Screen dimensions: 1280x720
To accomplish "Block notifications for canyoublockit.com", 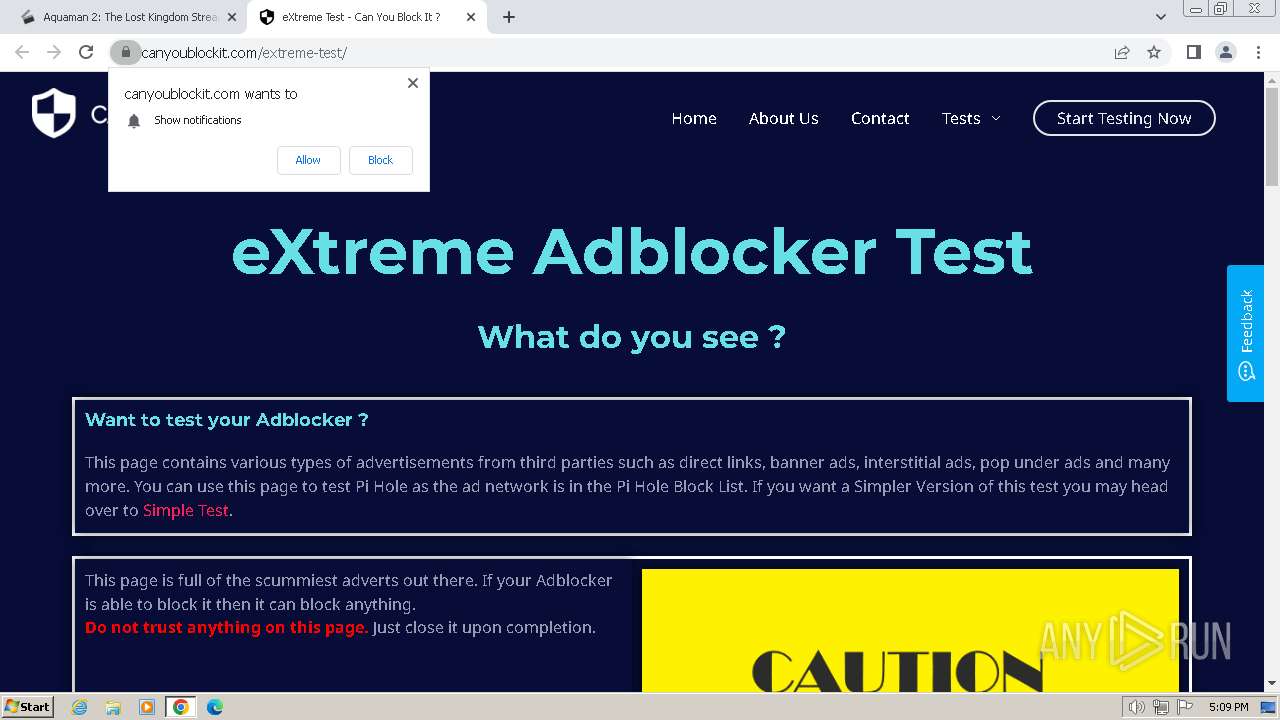I will (380, 160).
